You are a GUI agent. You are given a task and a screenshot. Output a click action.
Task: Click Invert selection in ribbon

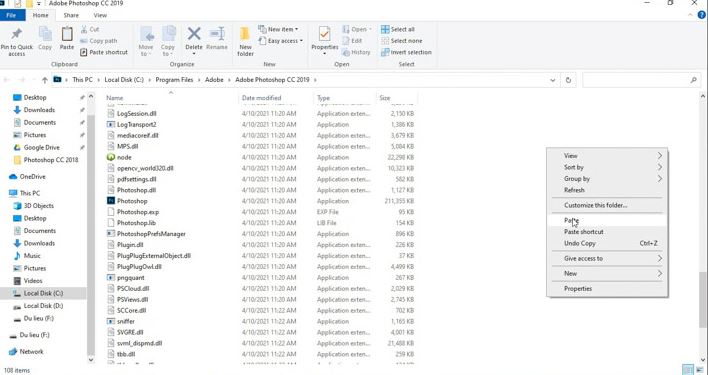[x=406, y=52]
